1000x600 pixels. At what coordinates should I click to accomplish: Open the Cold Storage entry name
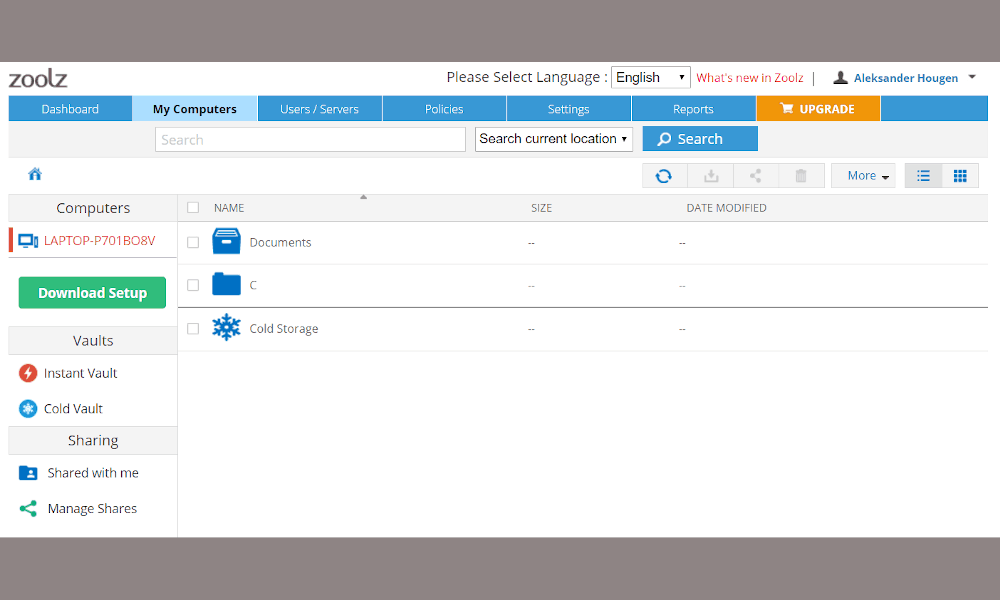(x=284, y=328)
